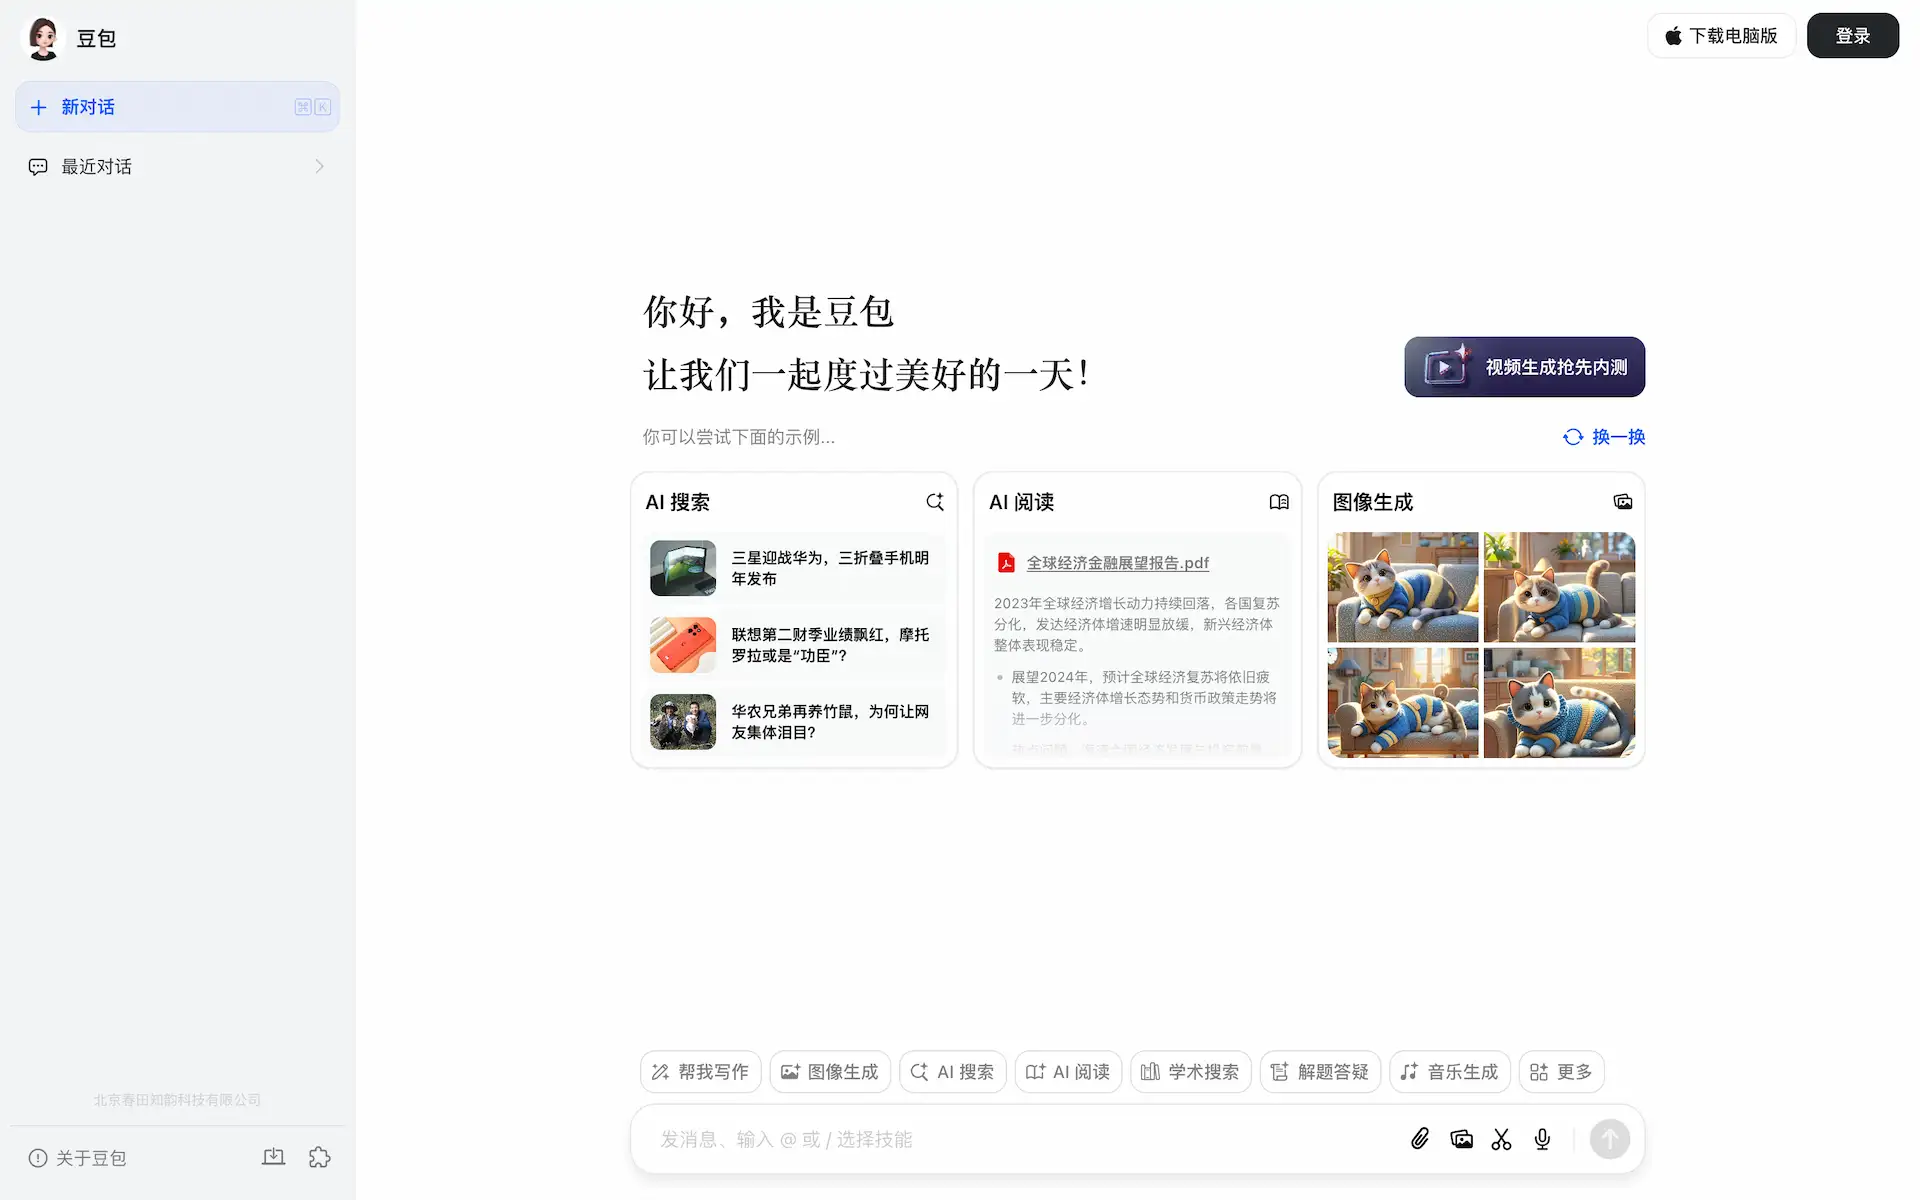Open the plugin icon at sidebar bottom
The height and width of the screenshot is (1200, 1920).
[x=319, y=1157]
